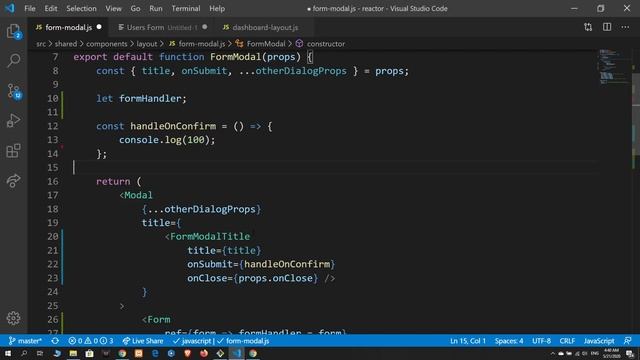Open the File menu
This screenshot has height=360, width=640.
click(x=30, y=8)
